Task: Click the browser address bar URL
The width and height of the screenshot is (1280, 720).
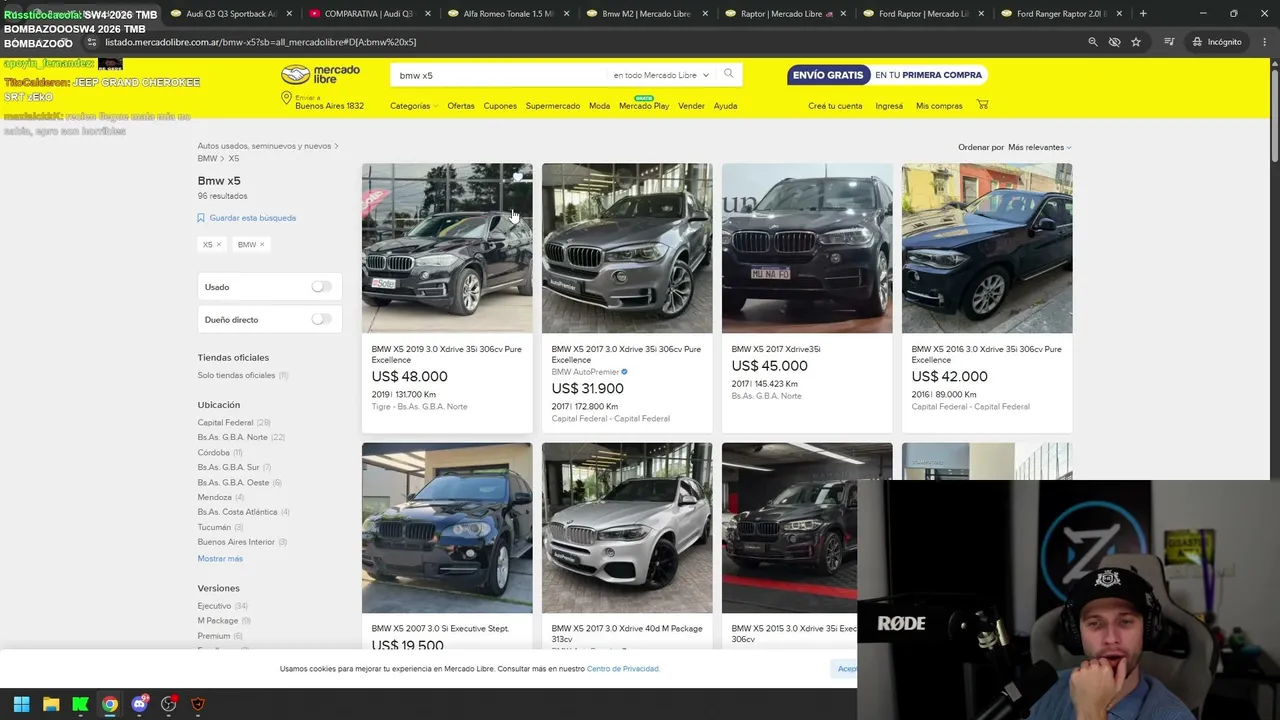Action: tap(261, 42)
